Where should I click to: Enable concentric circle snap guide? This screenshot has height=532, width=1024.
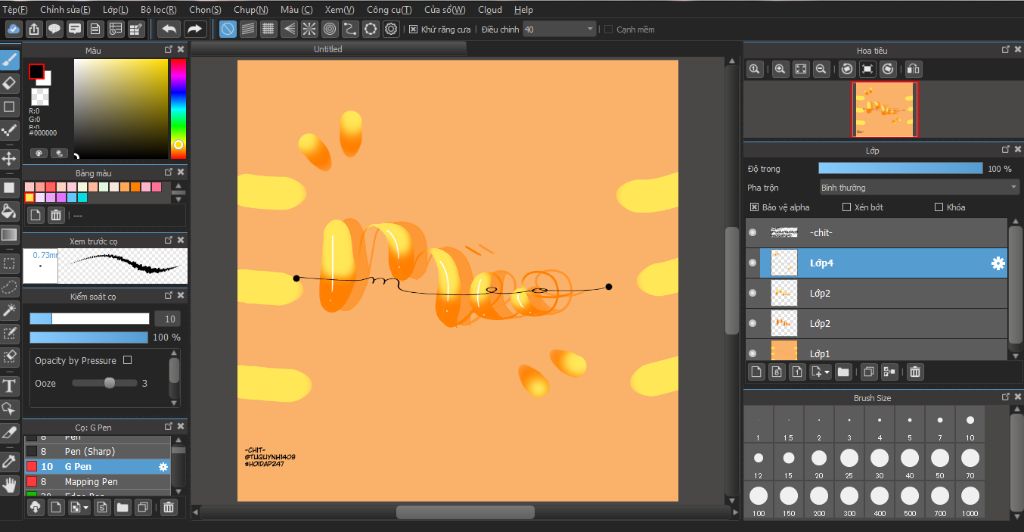tap(330, 29)
